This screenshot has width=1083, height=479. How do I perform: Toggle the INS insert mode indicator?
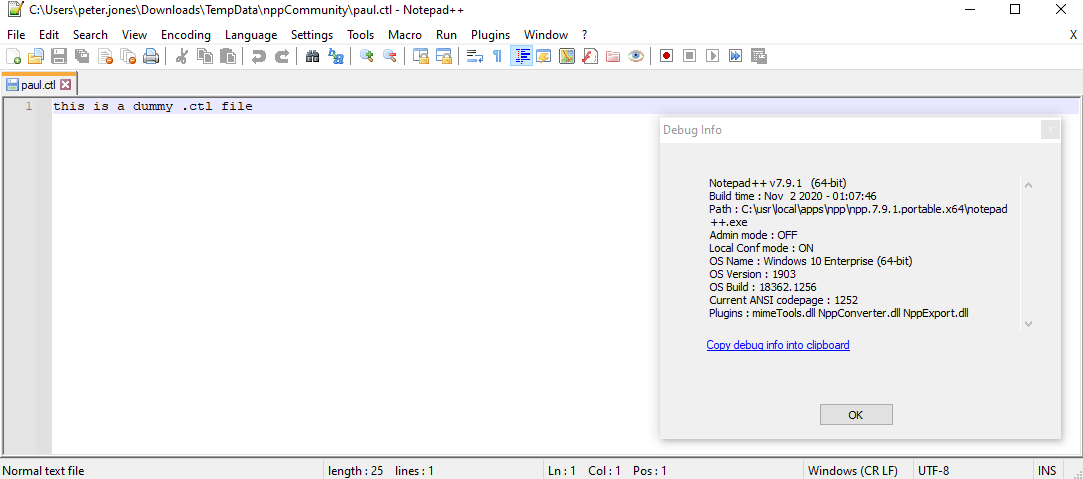click(x=1046, y=471)
